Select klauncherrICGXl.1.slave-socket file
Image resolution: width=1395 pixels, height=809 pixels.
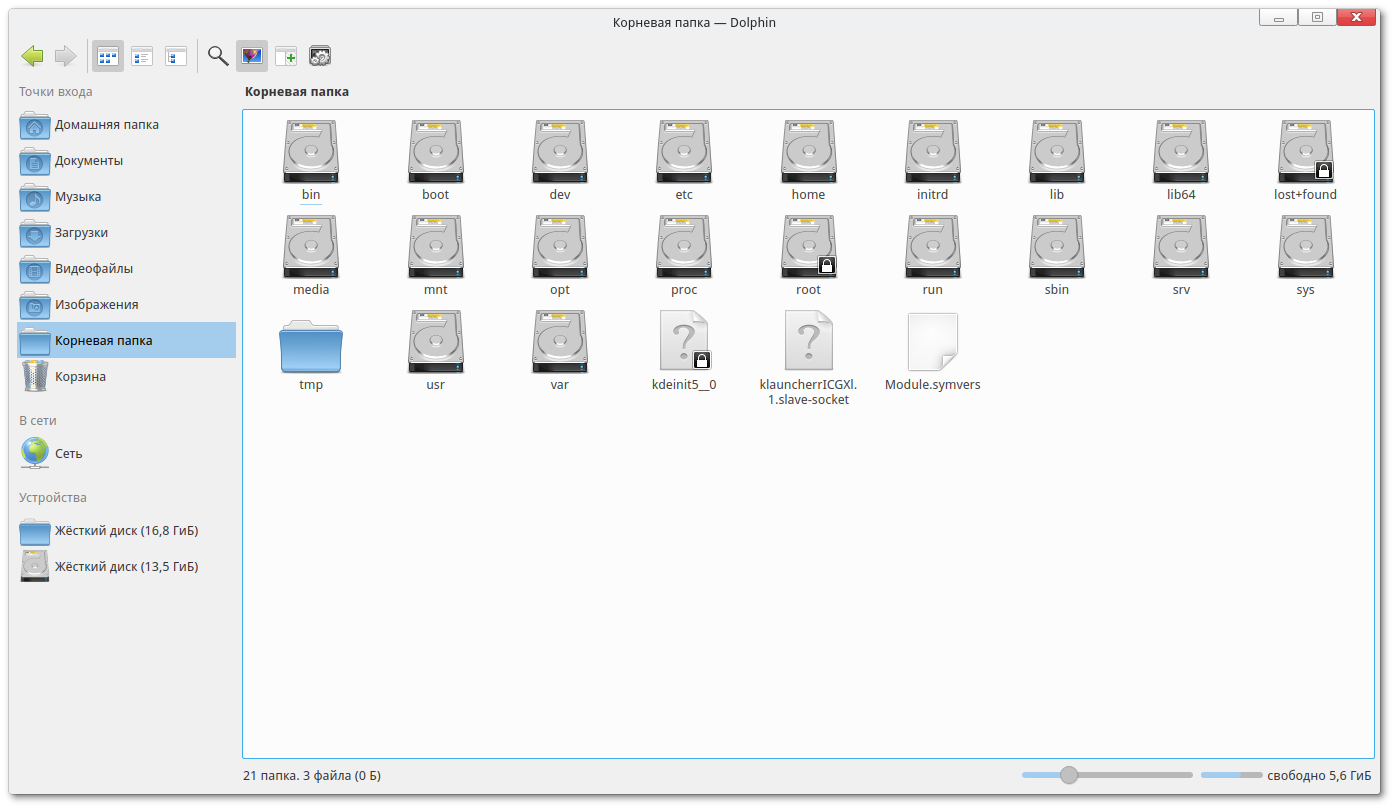point(808,342)
